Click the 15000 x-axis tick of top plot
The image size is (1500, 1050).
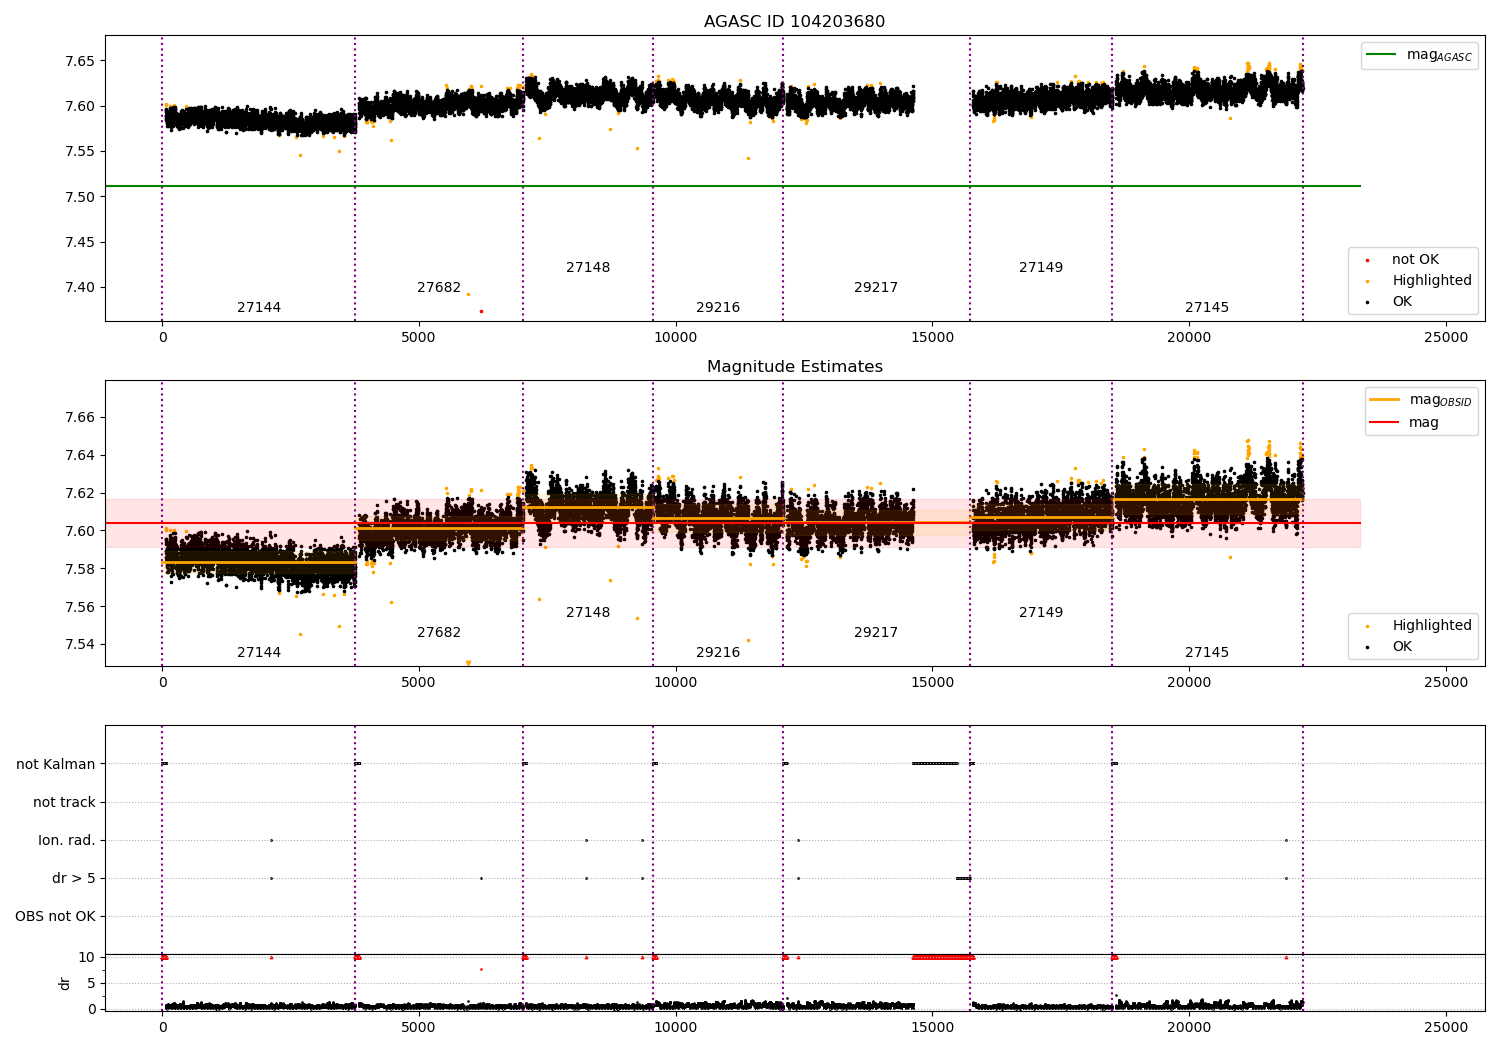(x=932, y=338)
